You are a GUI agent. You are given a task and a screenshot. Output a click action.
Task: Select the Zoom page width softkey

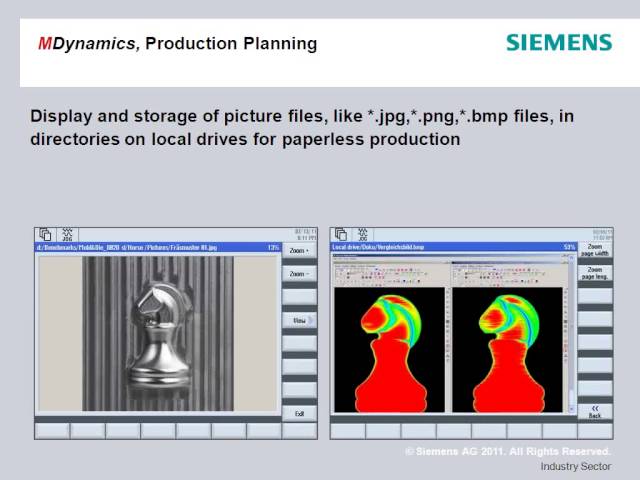tap(595, 250)
